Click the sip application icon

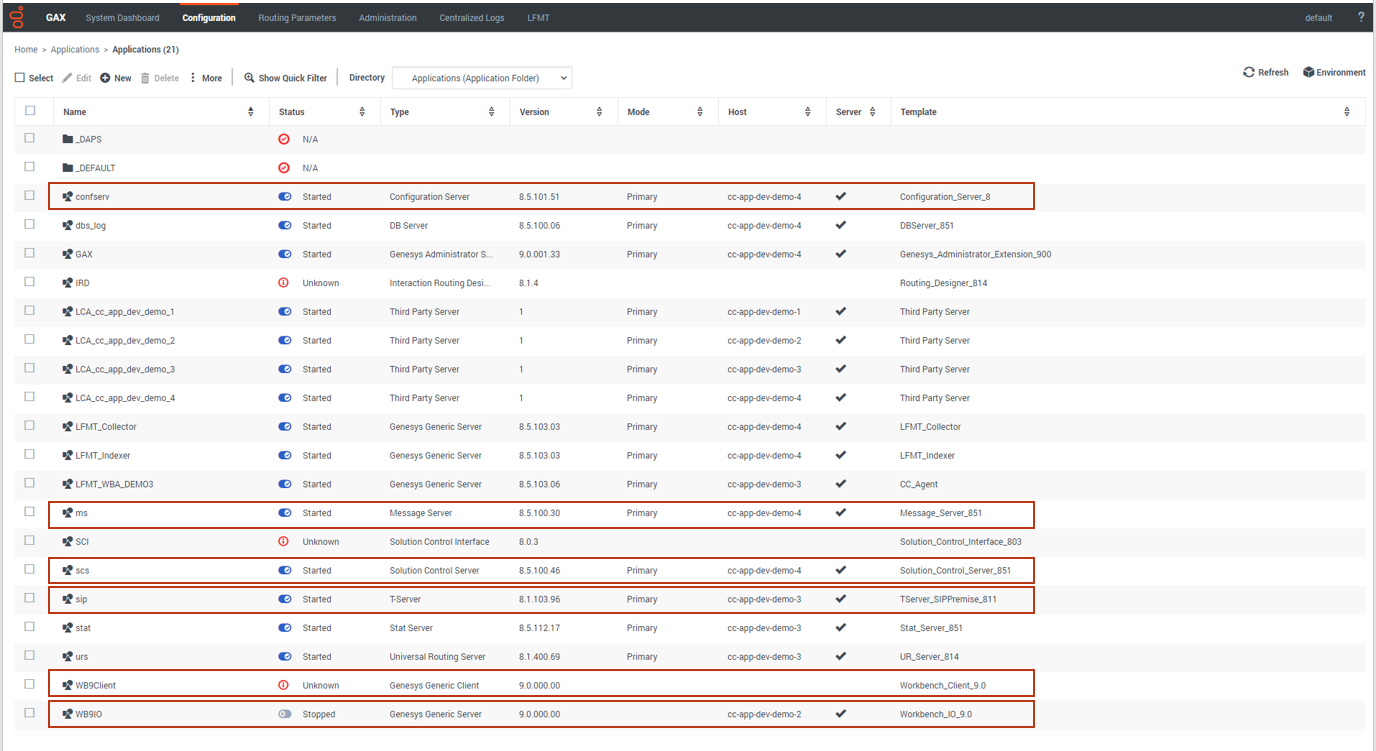pyautogui.click(x=68, y=599)
